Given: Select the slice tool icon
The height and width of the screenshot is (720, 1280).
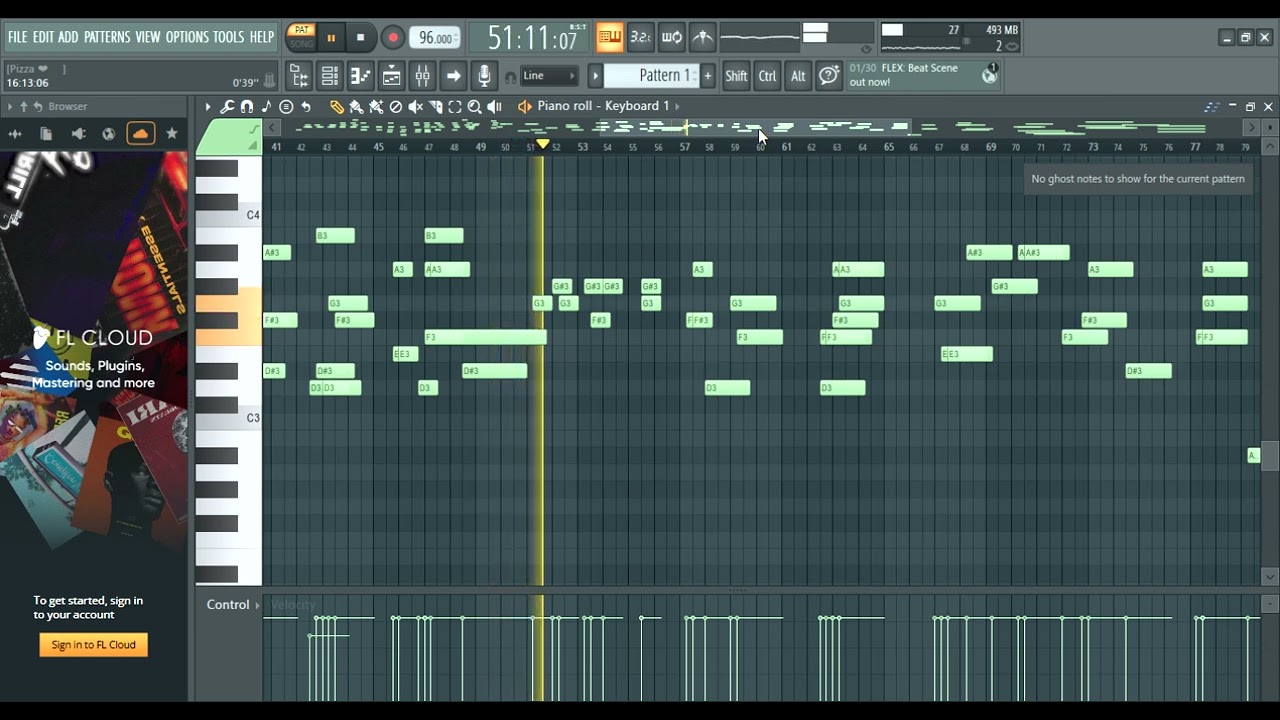Looking at the screenshot, I should pos(435,106).
